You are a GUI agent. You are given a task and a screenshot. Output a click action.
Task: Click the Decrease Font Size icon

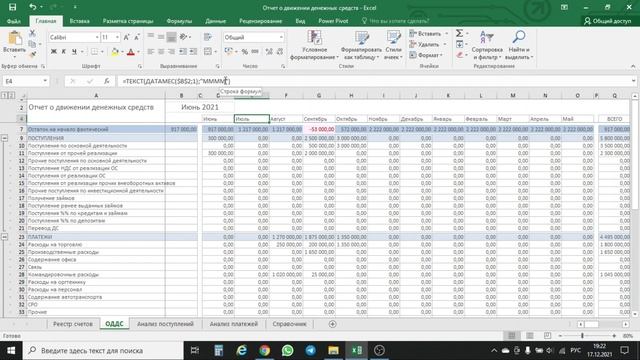click(x=137, y=37)
